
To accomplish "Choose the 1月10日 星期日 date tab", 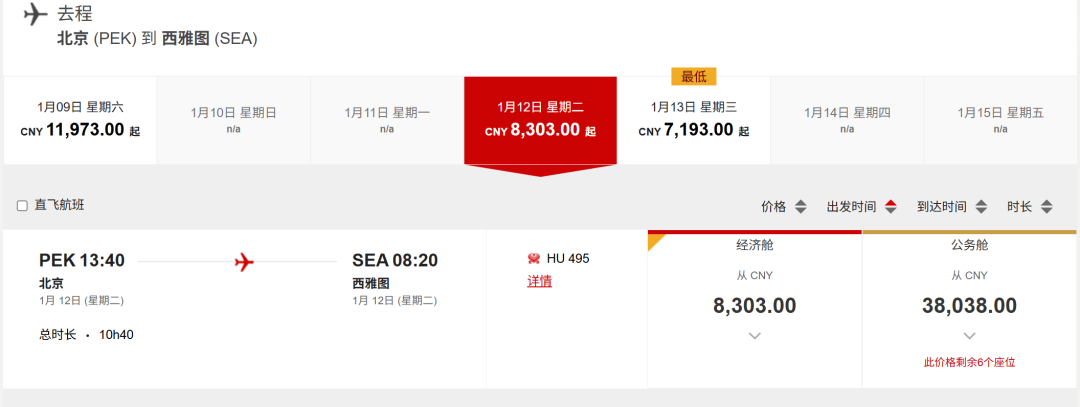I will pyautogui.click(x=233, y=121).
